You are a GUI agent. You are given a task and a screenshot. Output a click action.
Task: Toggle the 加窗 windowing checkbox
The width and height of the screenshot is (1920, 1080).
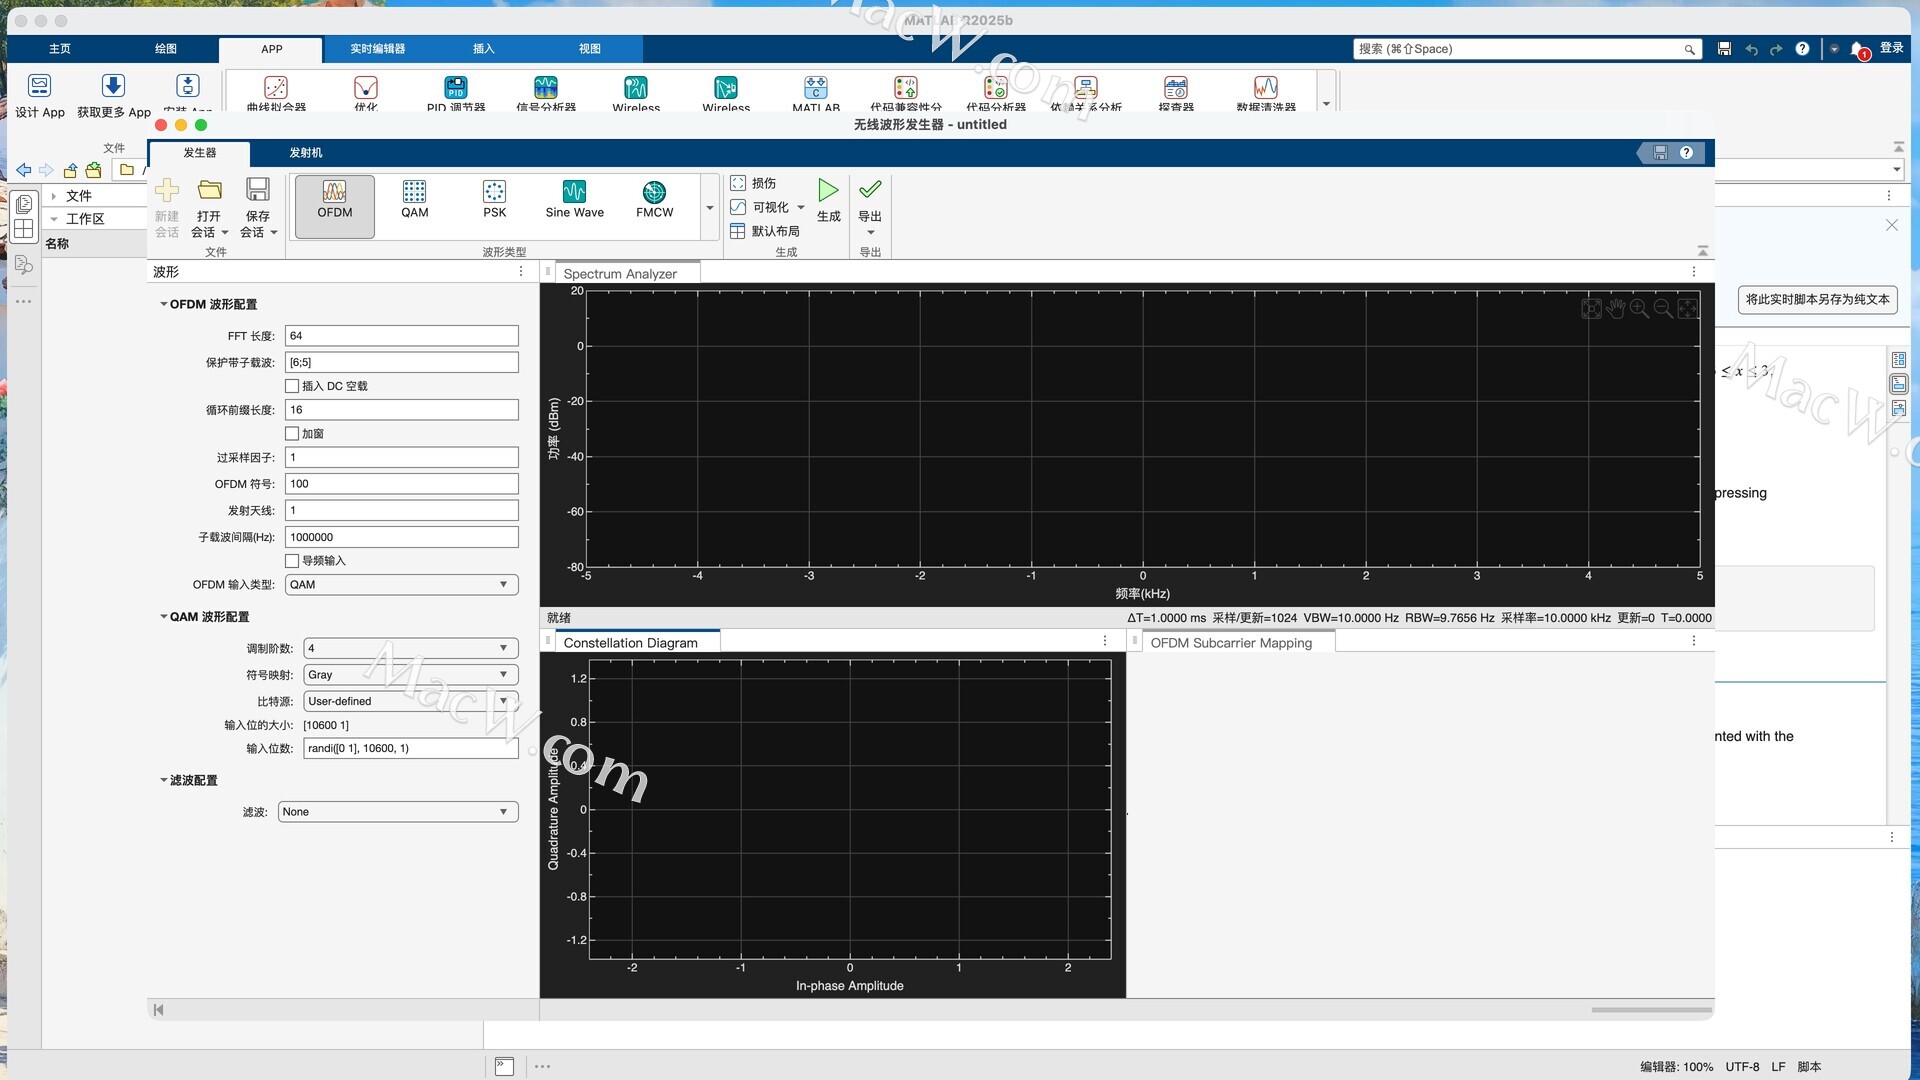(x=292, y=434)
